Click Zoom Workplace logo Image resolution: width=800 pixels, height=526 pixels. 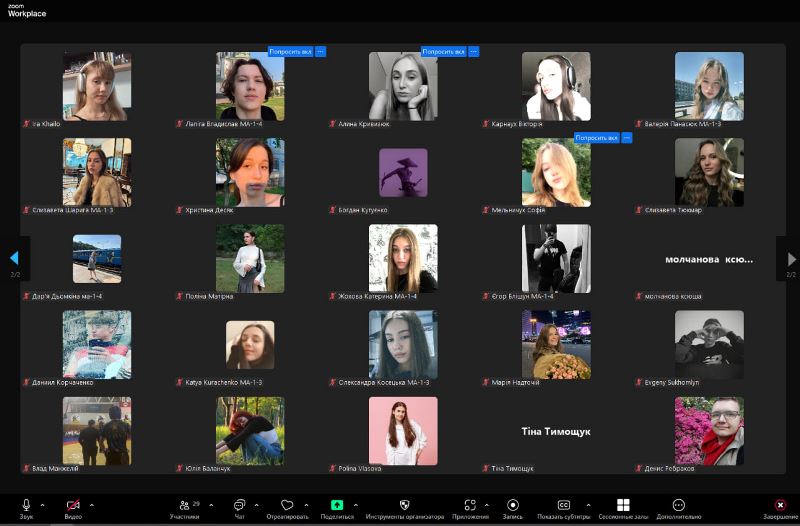point(27,11)
